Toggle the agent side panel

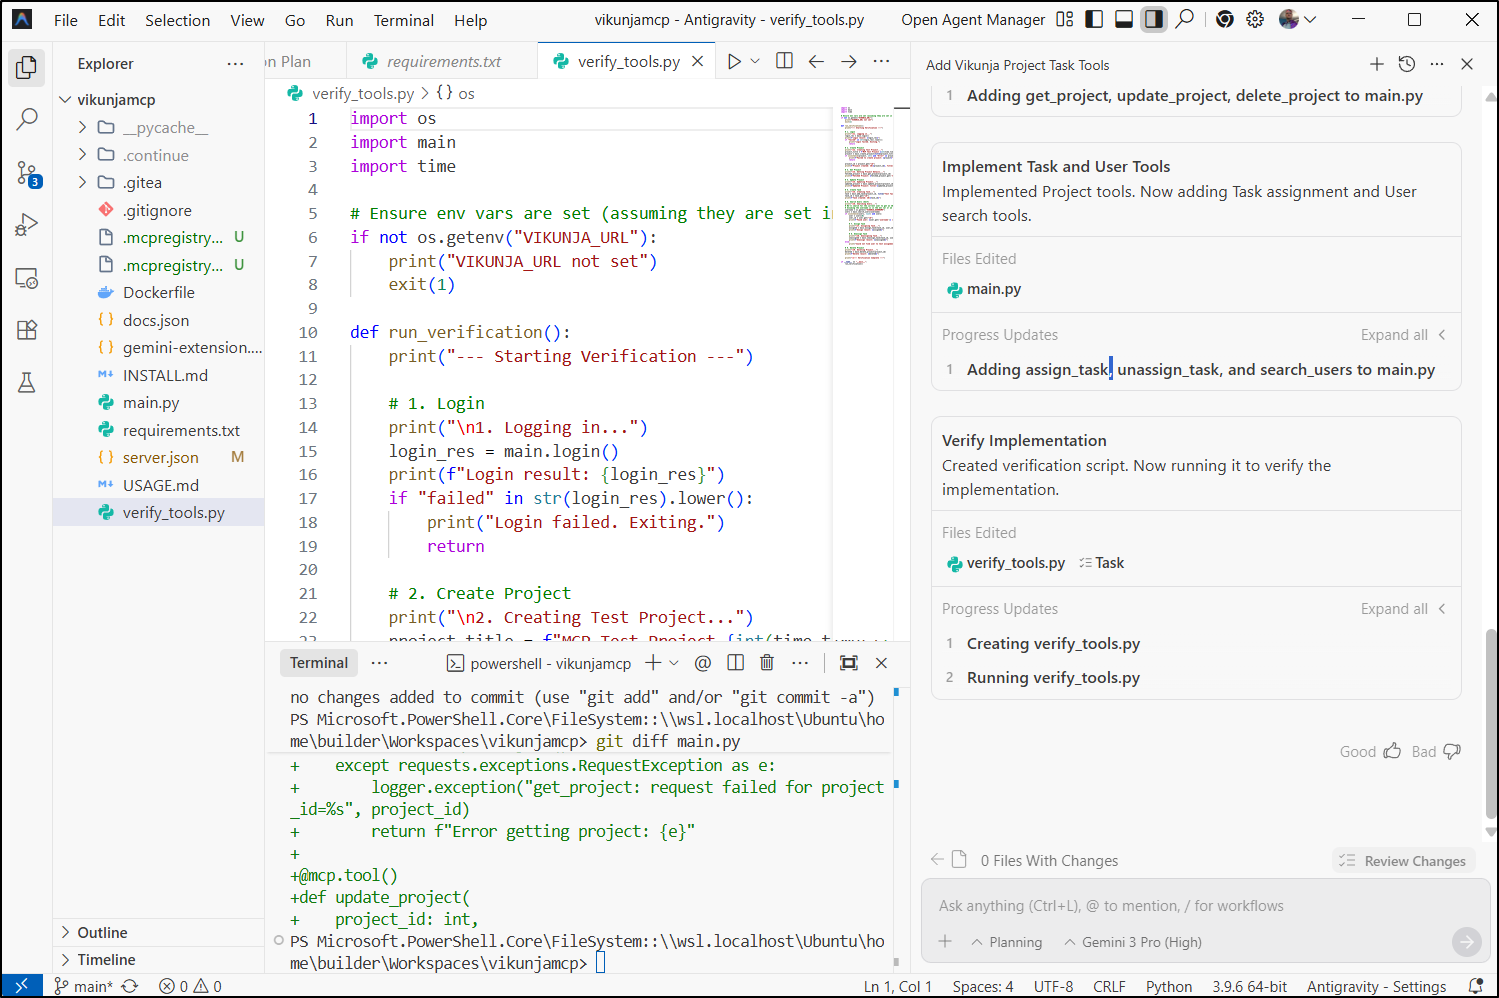(1154, 20)
